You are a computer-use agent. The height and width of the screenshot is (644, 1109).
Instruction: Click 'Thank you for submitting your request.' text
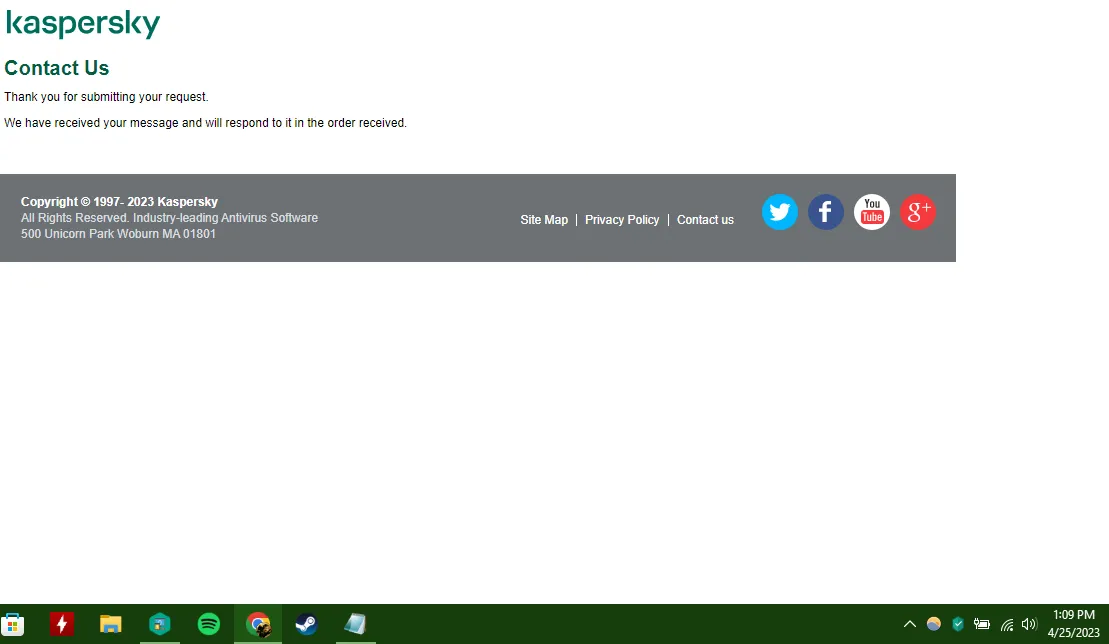tap(106, 97)
